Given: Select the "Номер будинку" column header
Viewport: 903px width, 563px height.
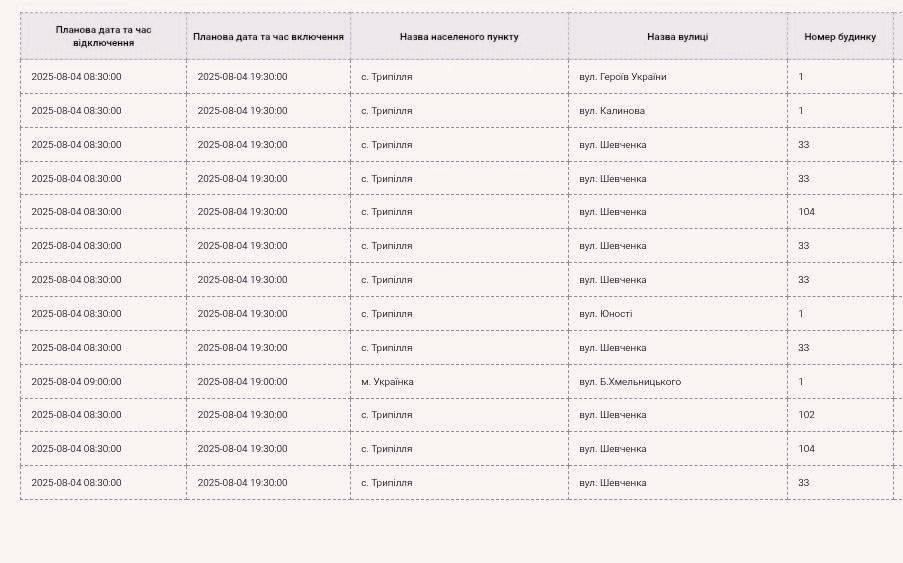Looking at the screenshot, I should tap(839, 37).
